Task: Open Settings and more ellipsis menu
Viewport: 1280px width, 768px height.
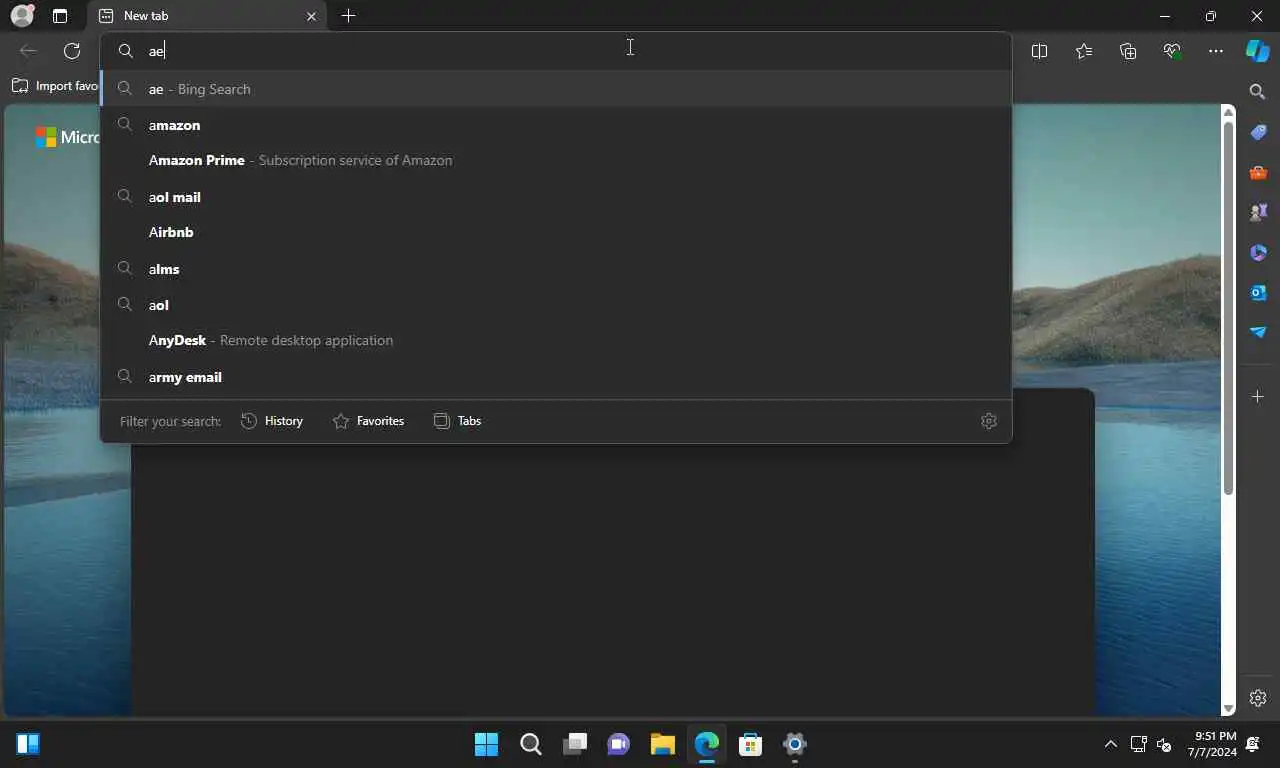Action: (x=1216, y=51)
